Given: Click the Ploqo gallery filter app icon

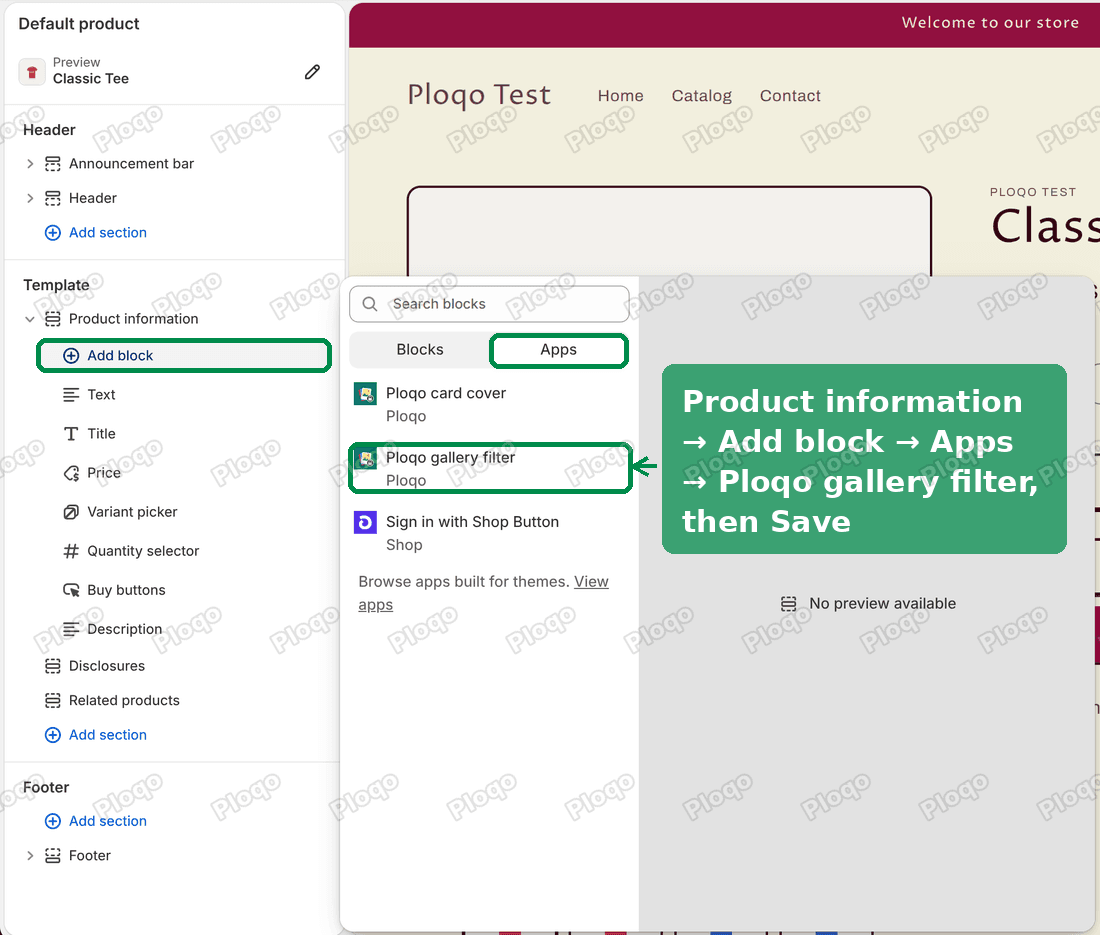Looking at the screenshot, I should click(x=365, y=459).
